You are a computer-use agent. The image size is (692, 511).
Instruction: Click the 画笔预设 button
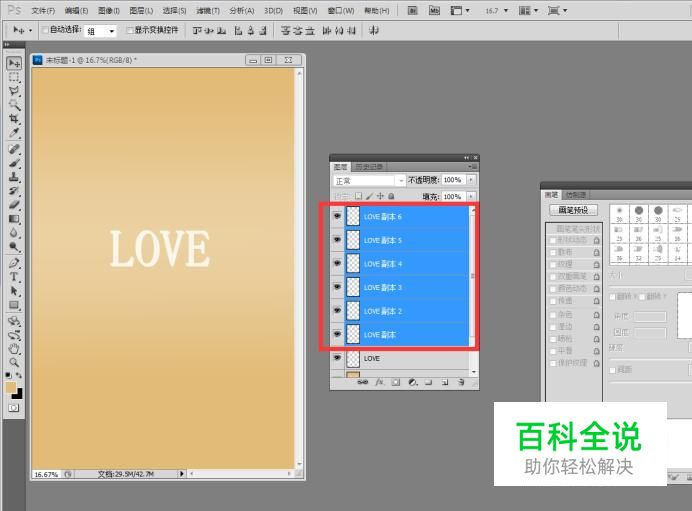pos(574,210)
